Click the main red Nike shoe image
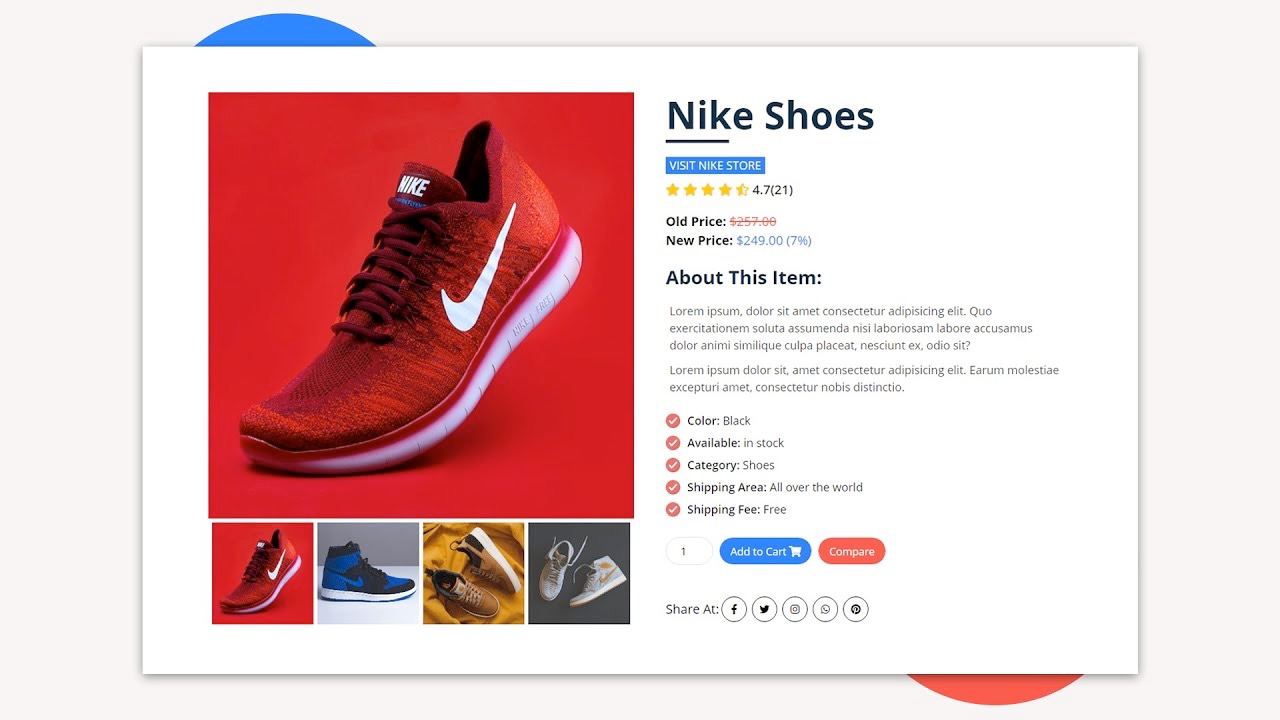Viewport: 1280px width, 720px height. pyautogui.click(x=421, y=305)
